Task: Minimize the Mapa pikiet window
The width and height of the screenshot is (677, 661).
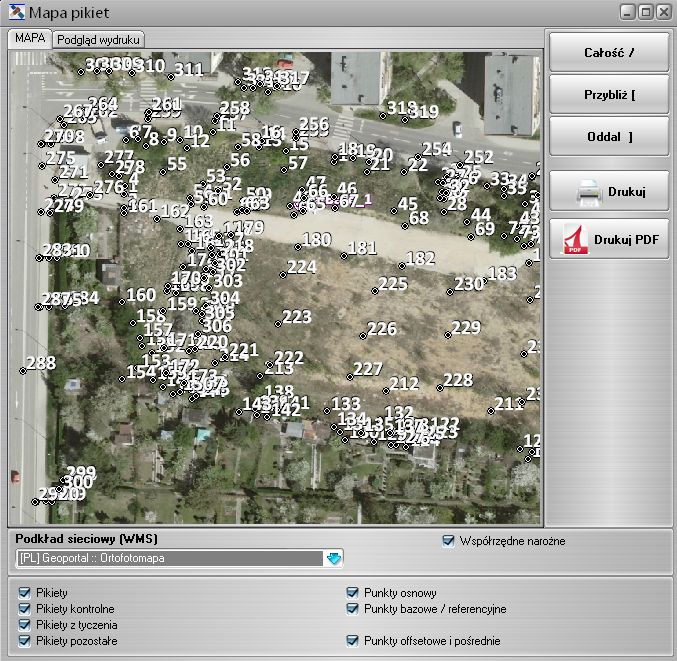Action: (627, 12)
